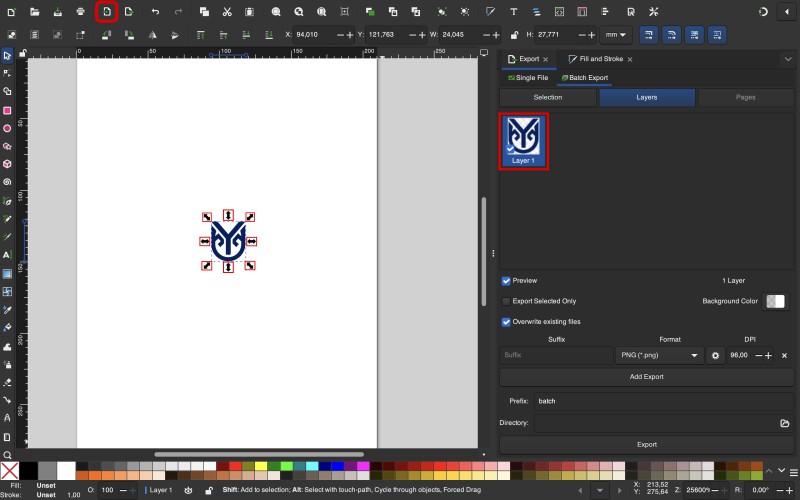Switch to Single File tab
This screenshot has height=500, width=800.
point(528,78)
